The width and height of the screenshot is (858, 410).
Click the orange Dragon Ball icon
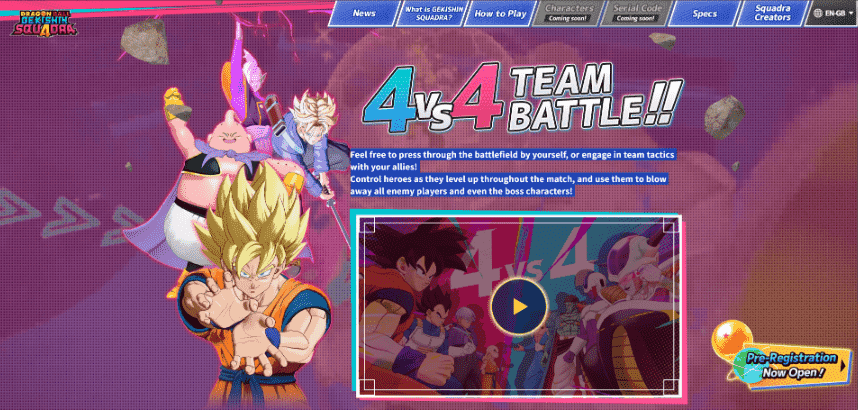732,340
